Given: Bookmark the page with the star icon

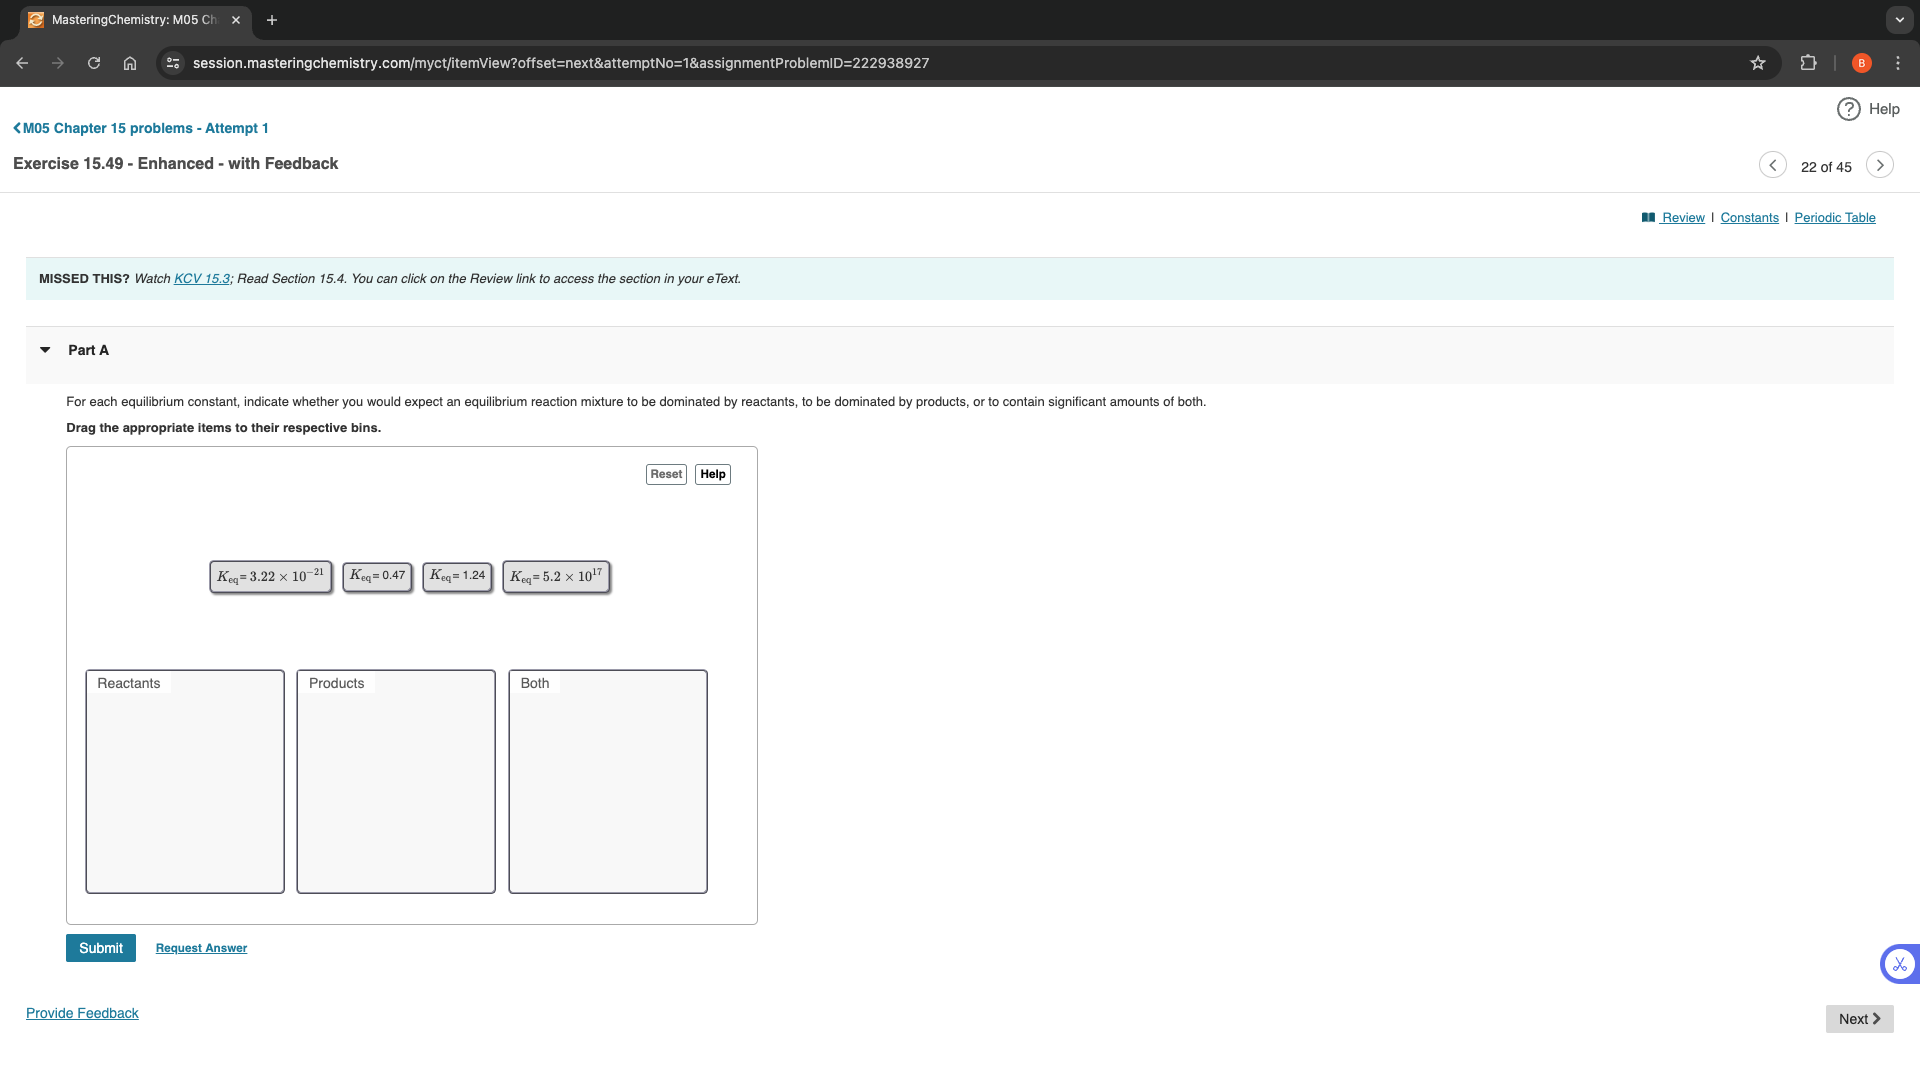Looking at the screenshot, I should tap(1758, 62).
